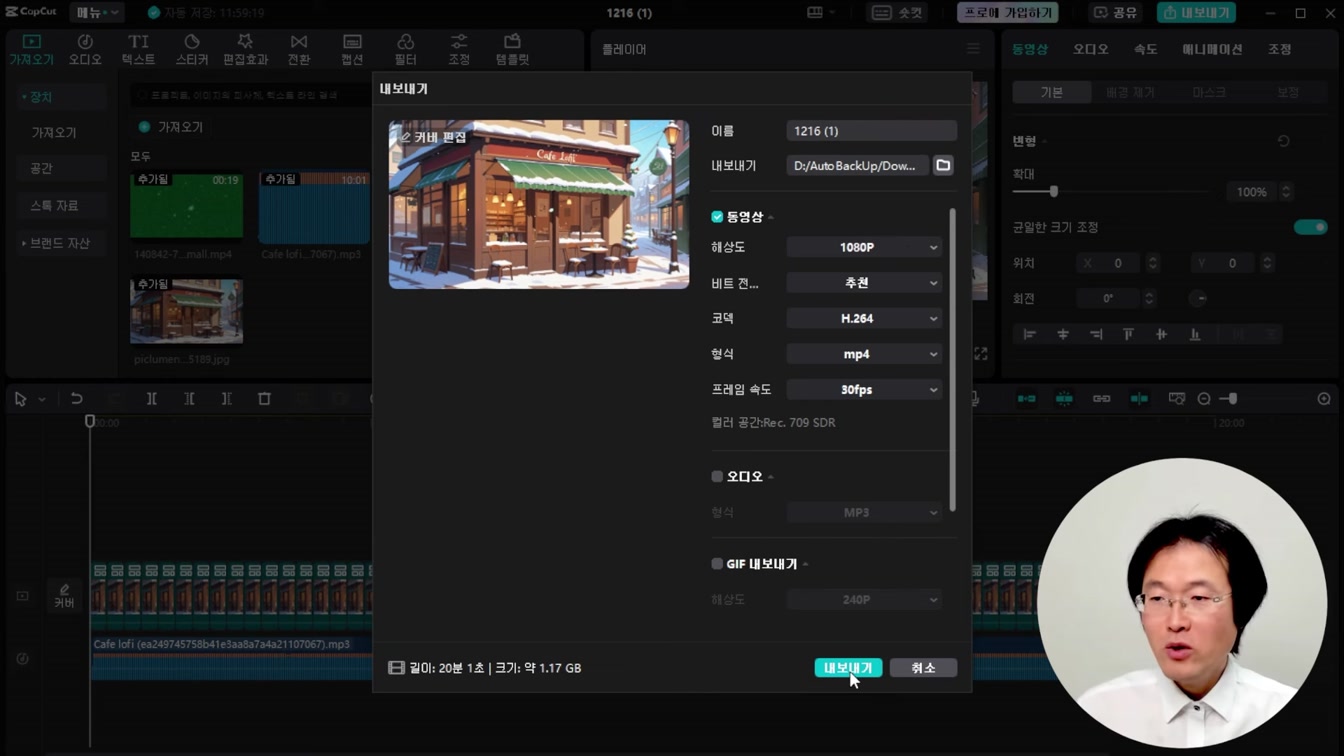1344x756 pixels.
Task: Click the 확대 scale slider handle
Action: click(1053, 191)
